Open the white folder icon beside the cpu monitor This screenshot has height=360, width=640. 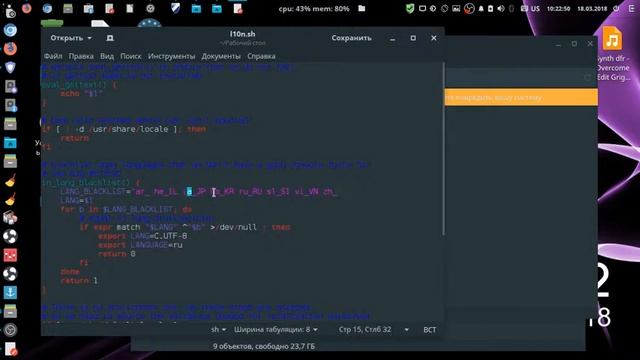pyautogui.click(x=362, y=9)
